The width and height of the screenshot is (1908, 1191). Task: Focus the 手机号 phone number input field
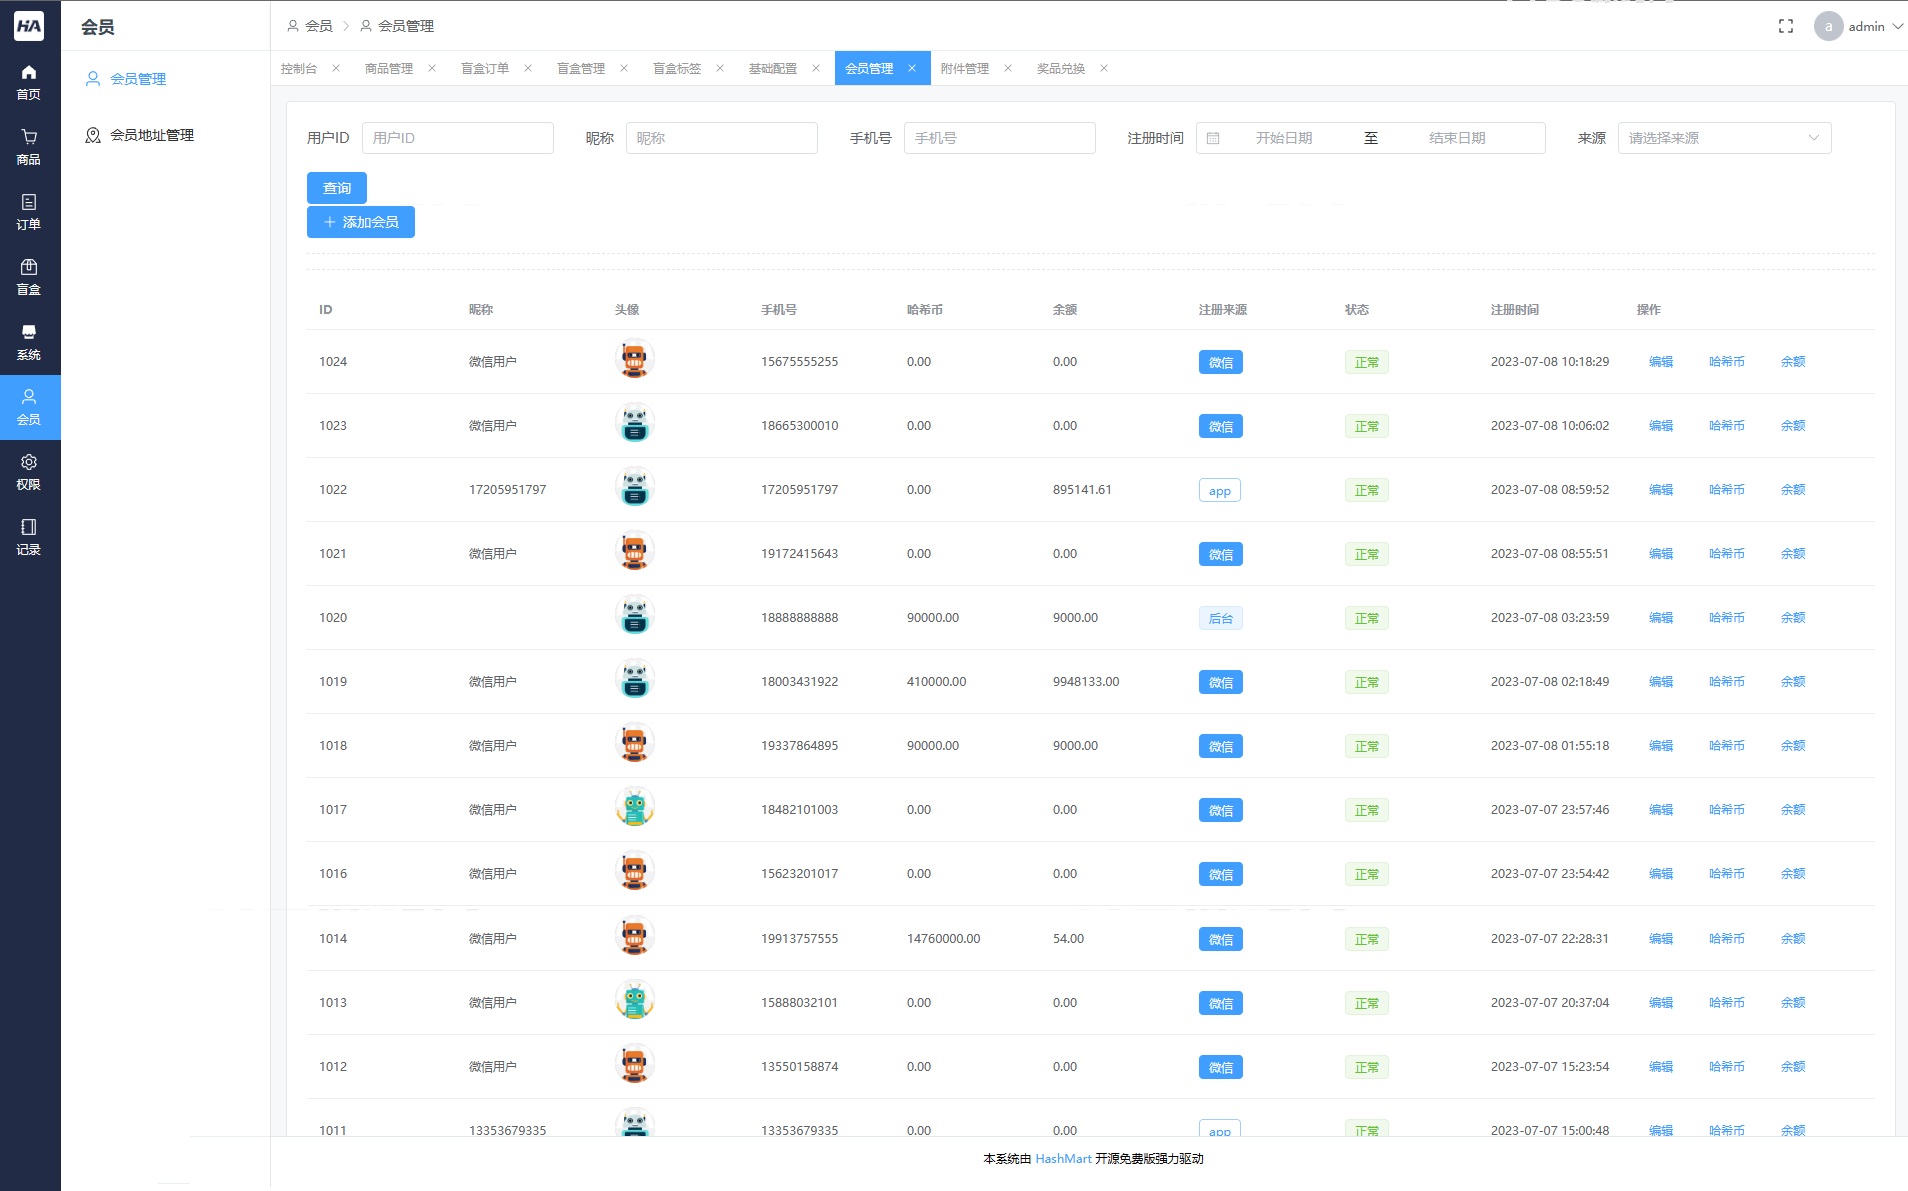click(x=999, y=138)
